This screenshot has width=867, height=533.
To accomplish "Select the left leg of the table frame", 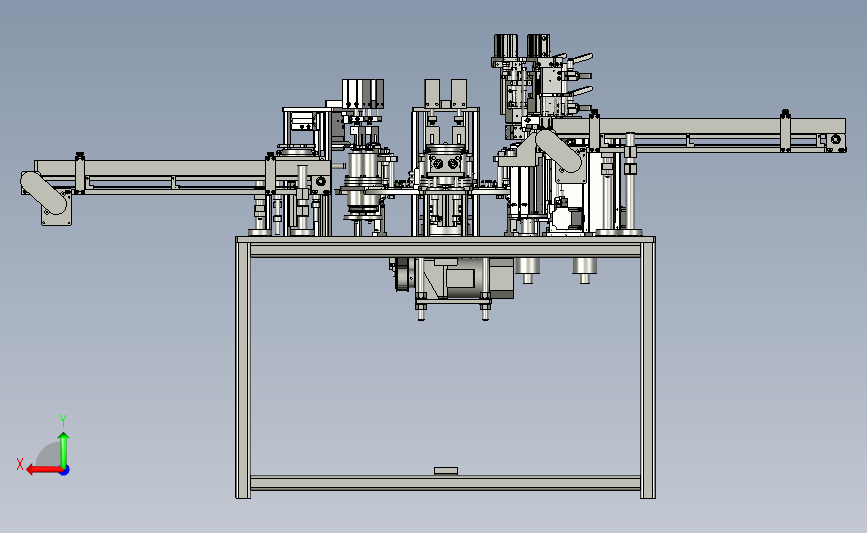I will point(243,368).
